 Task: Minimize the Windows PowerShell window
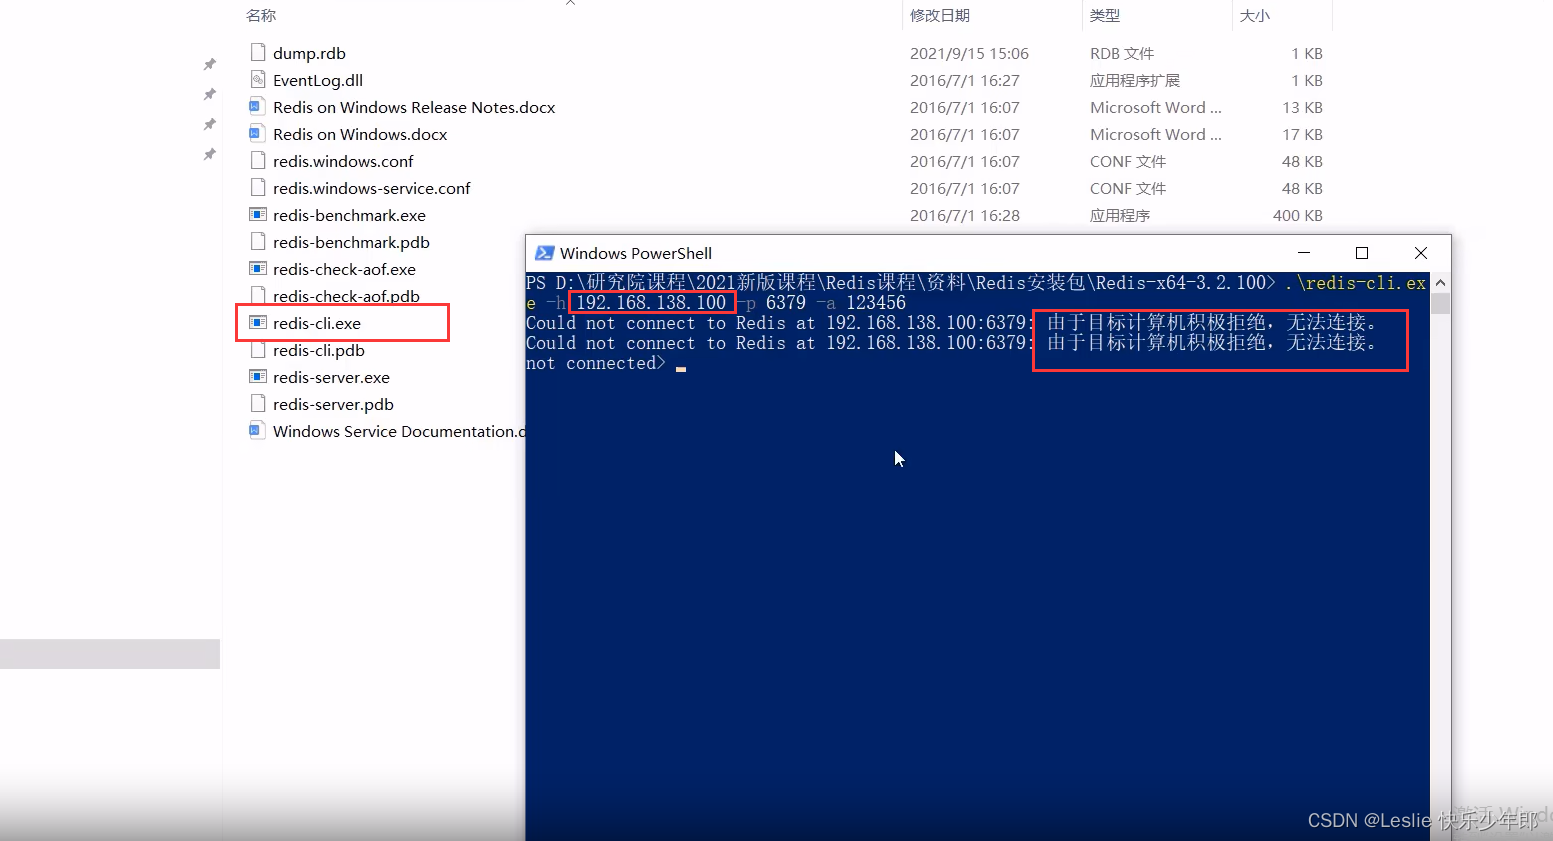coord(1304,253)
